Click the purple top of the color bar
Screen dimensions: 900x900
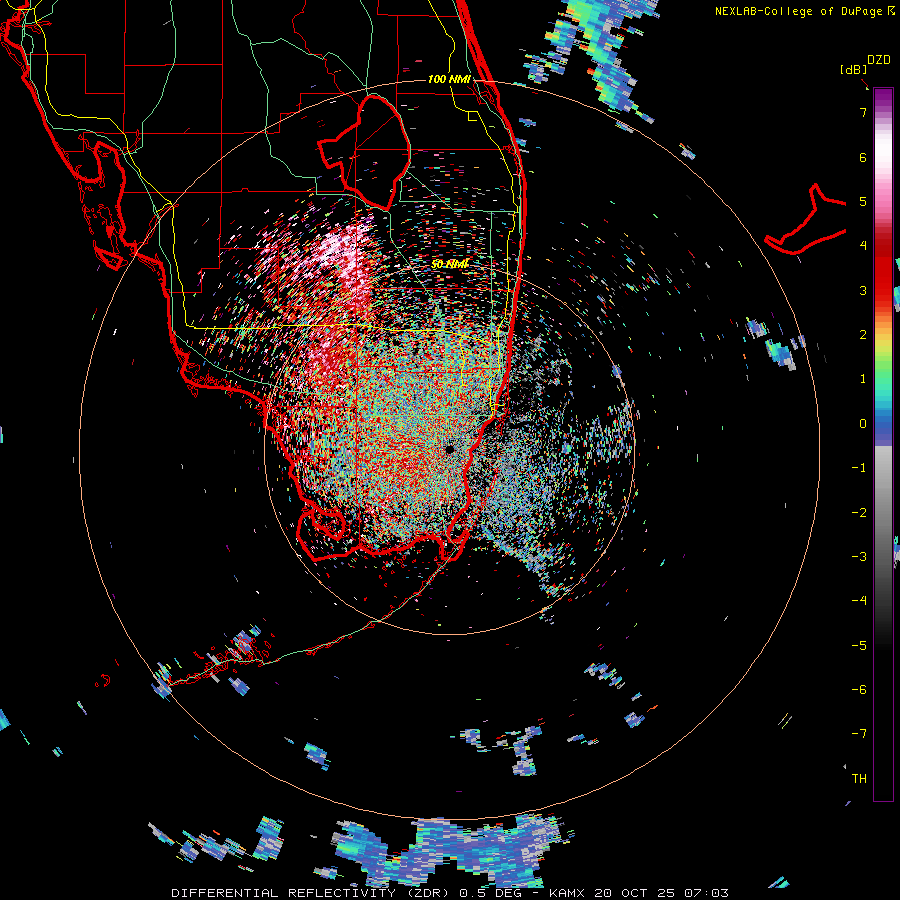pyautogui.click(x=883, y=99)
